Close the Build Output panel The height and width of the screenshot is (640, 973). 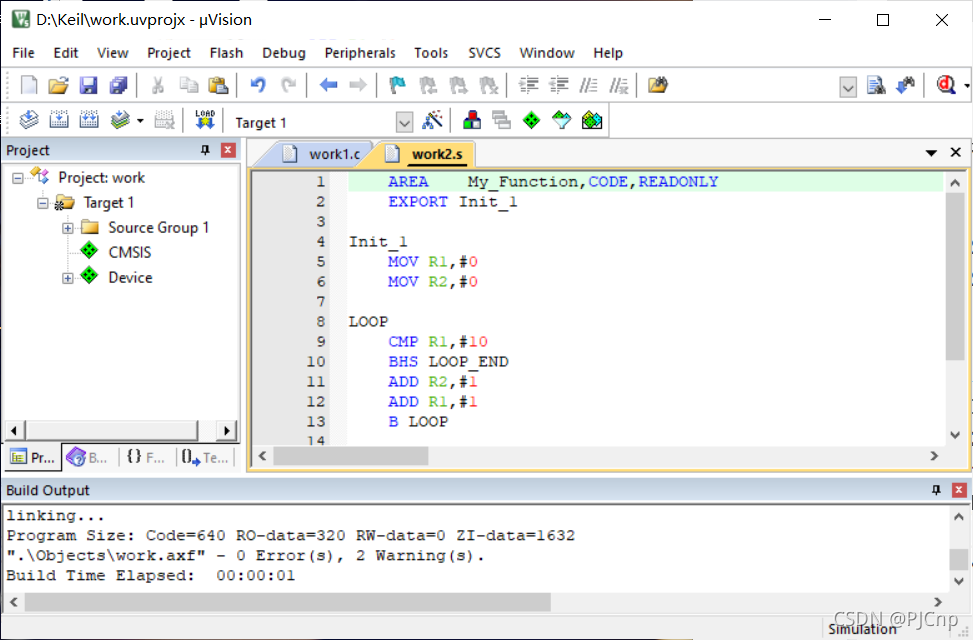959,490
